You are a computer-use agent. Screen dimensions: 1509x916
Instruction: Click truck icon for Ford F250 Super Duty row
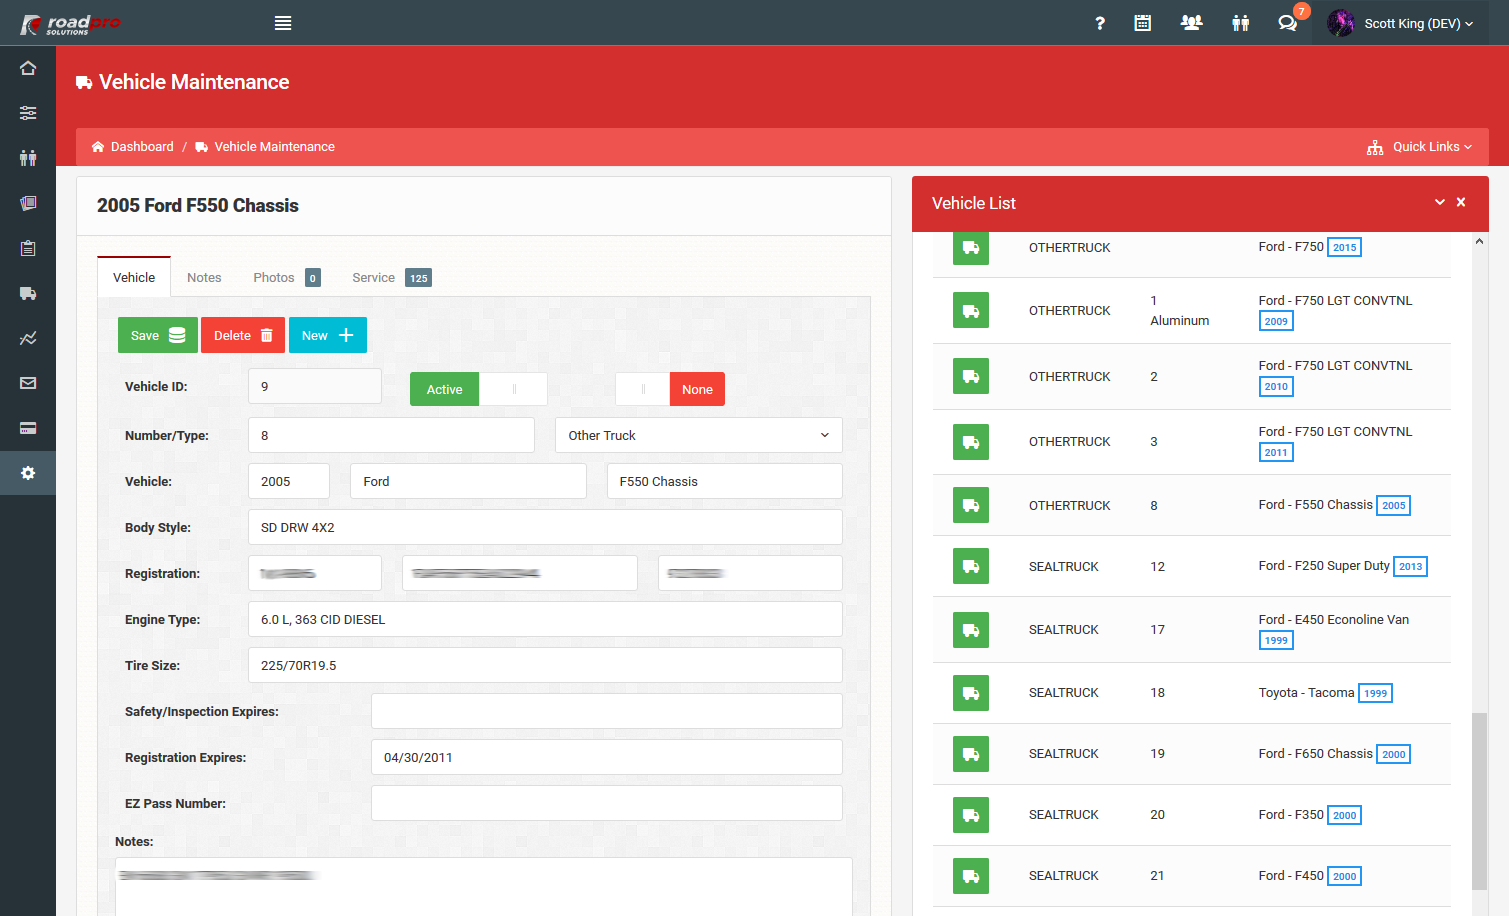click(x=971, y=566)
